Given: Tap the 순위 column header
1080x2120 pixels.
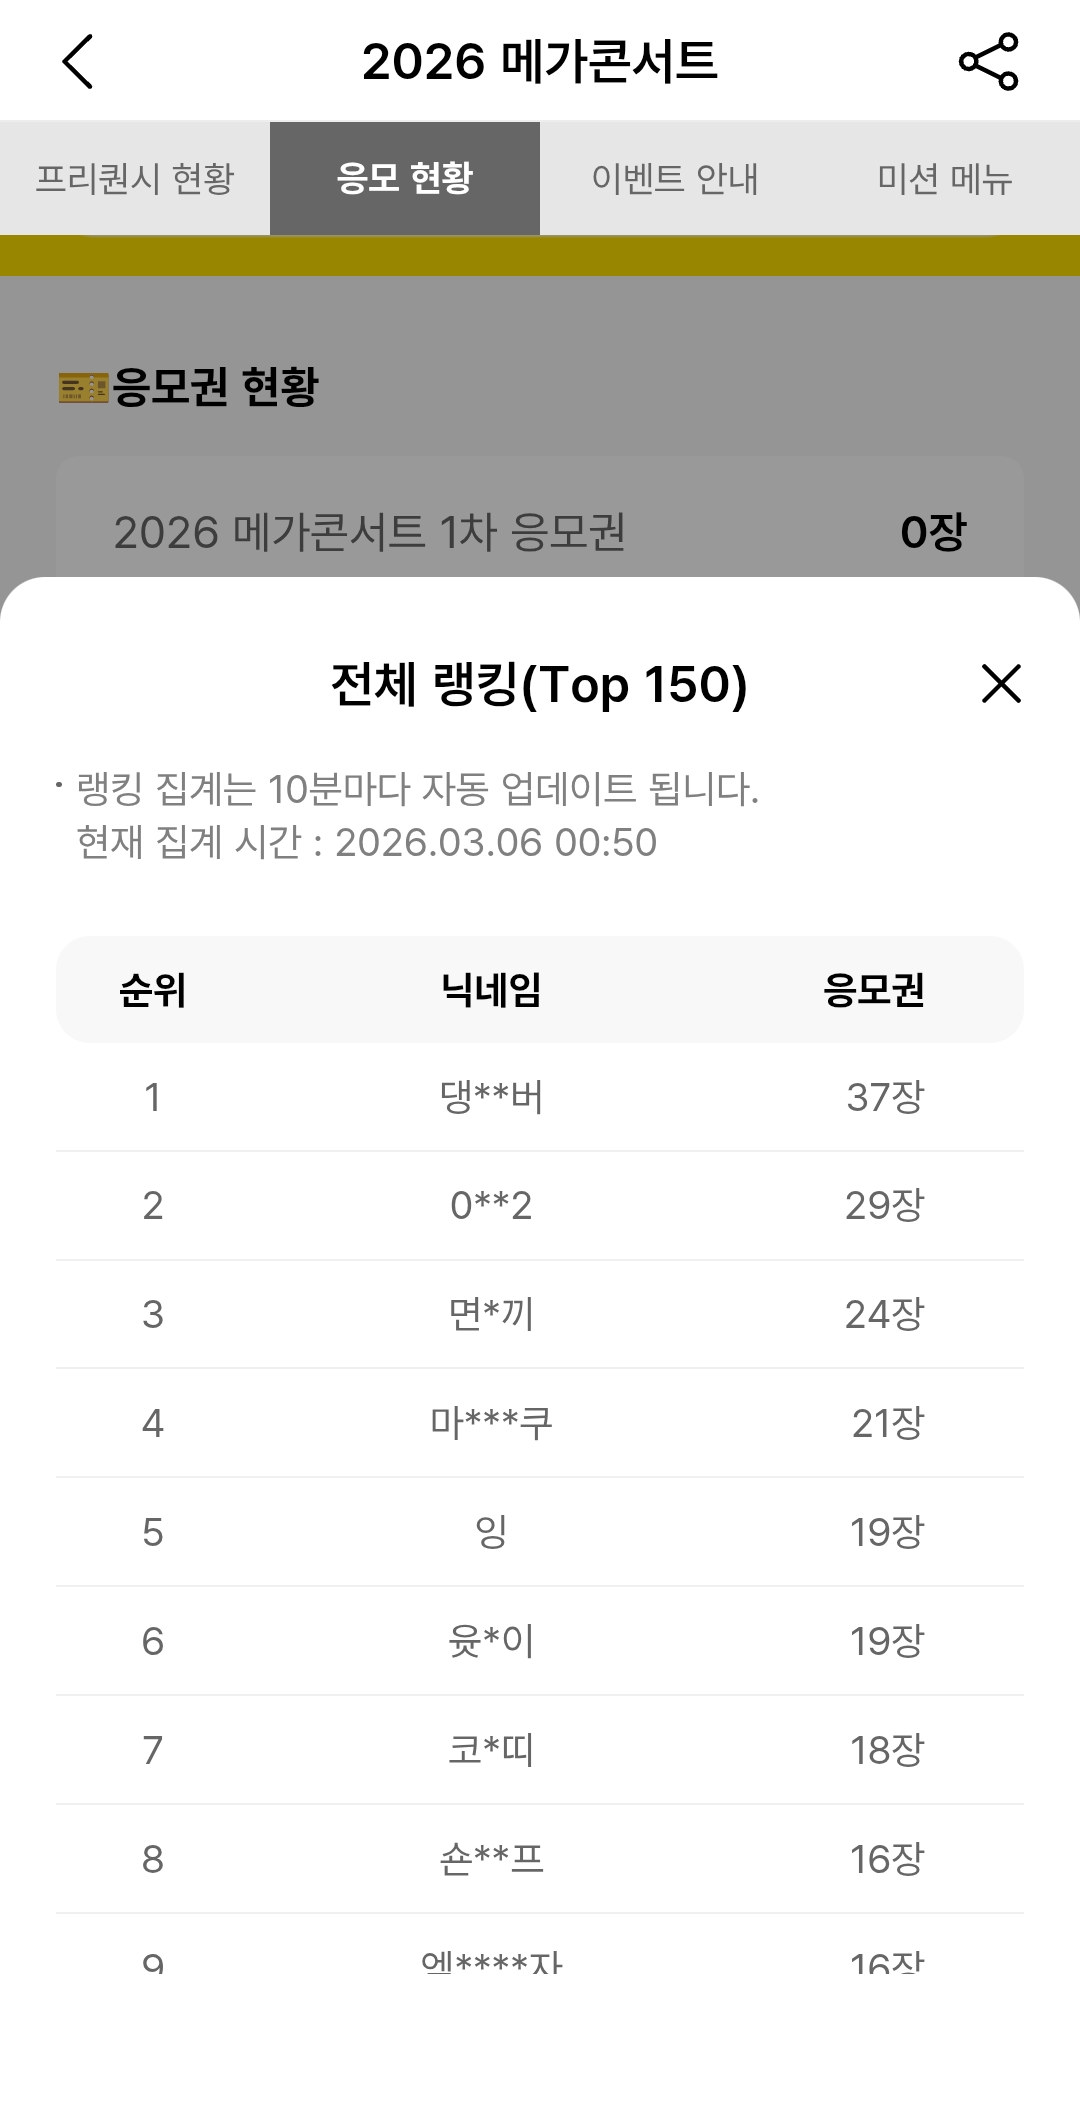Looking at the screenshot, I should point(153,990).
